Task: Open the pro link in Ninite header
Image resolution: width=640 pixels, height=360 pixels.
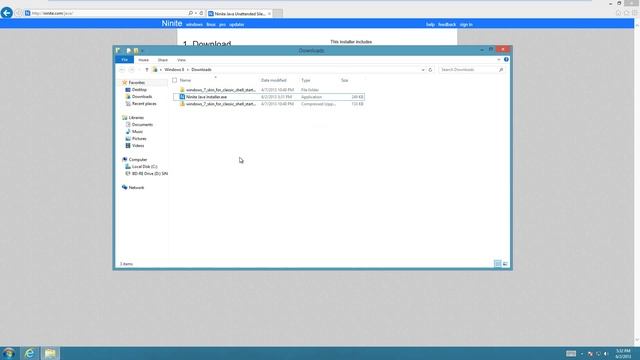Action: pos(222,24)
